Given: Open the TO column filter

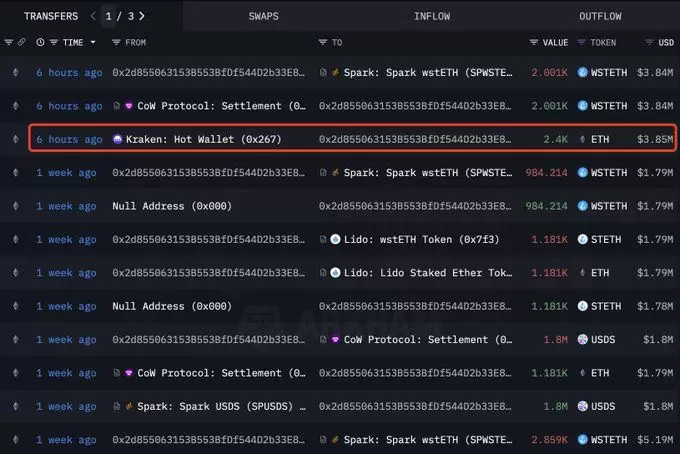Looking at the screenshot, I should (323, 42).
